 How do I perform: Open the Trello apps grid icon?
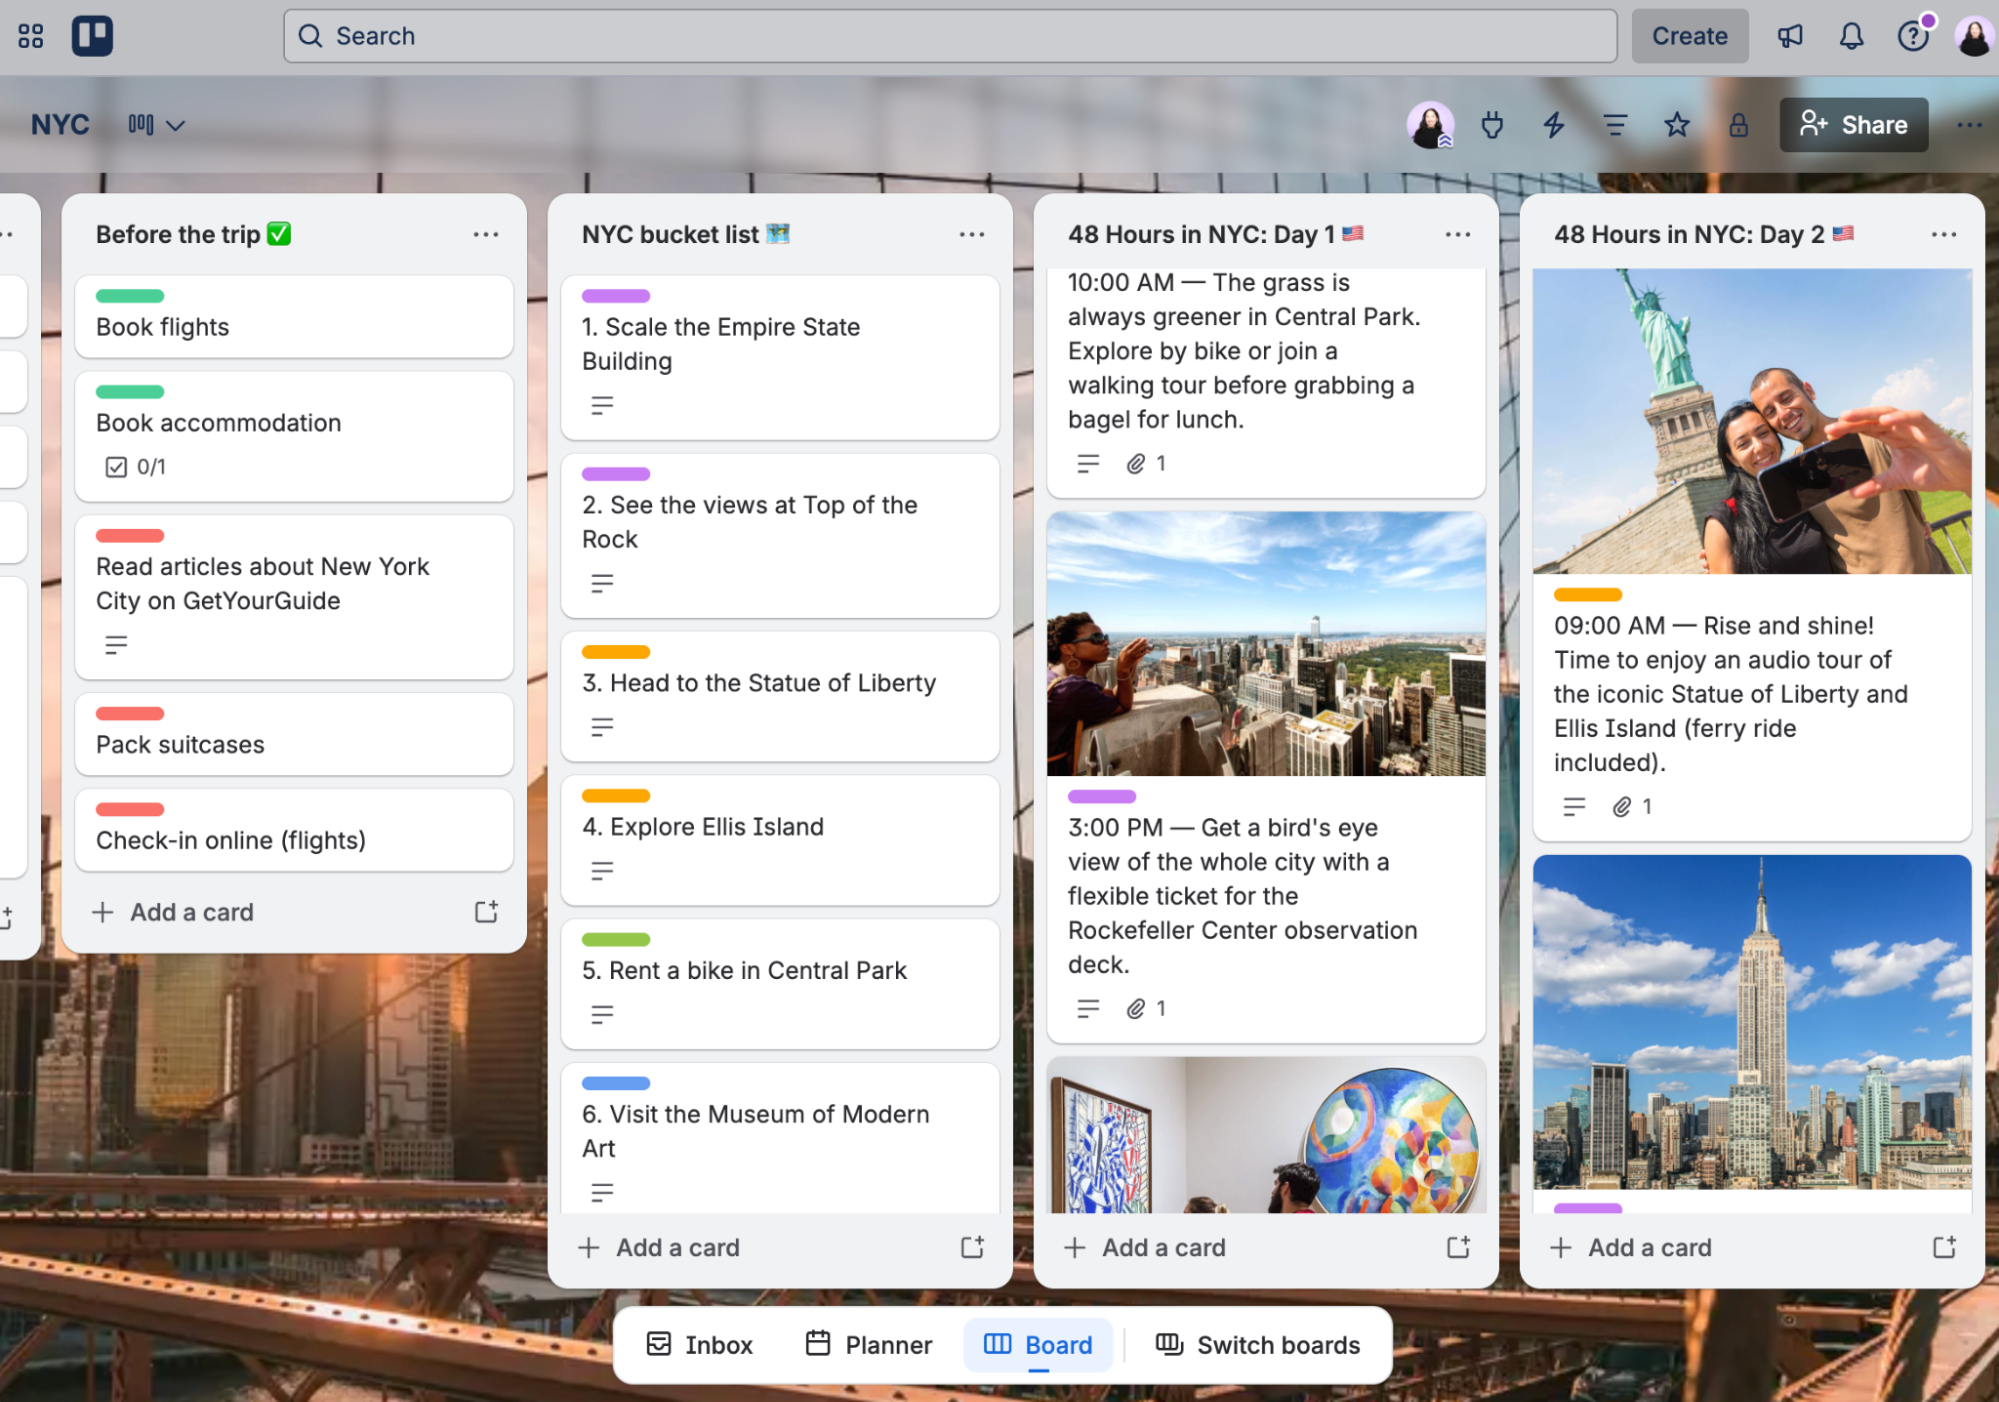point(30,35)
